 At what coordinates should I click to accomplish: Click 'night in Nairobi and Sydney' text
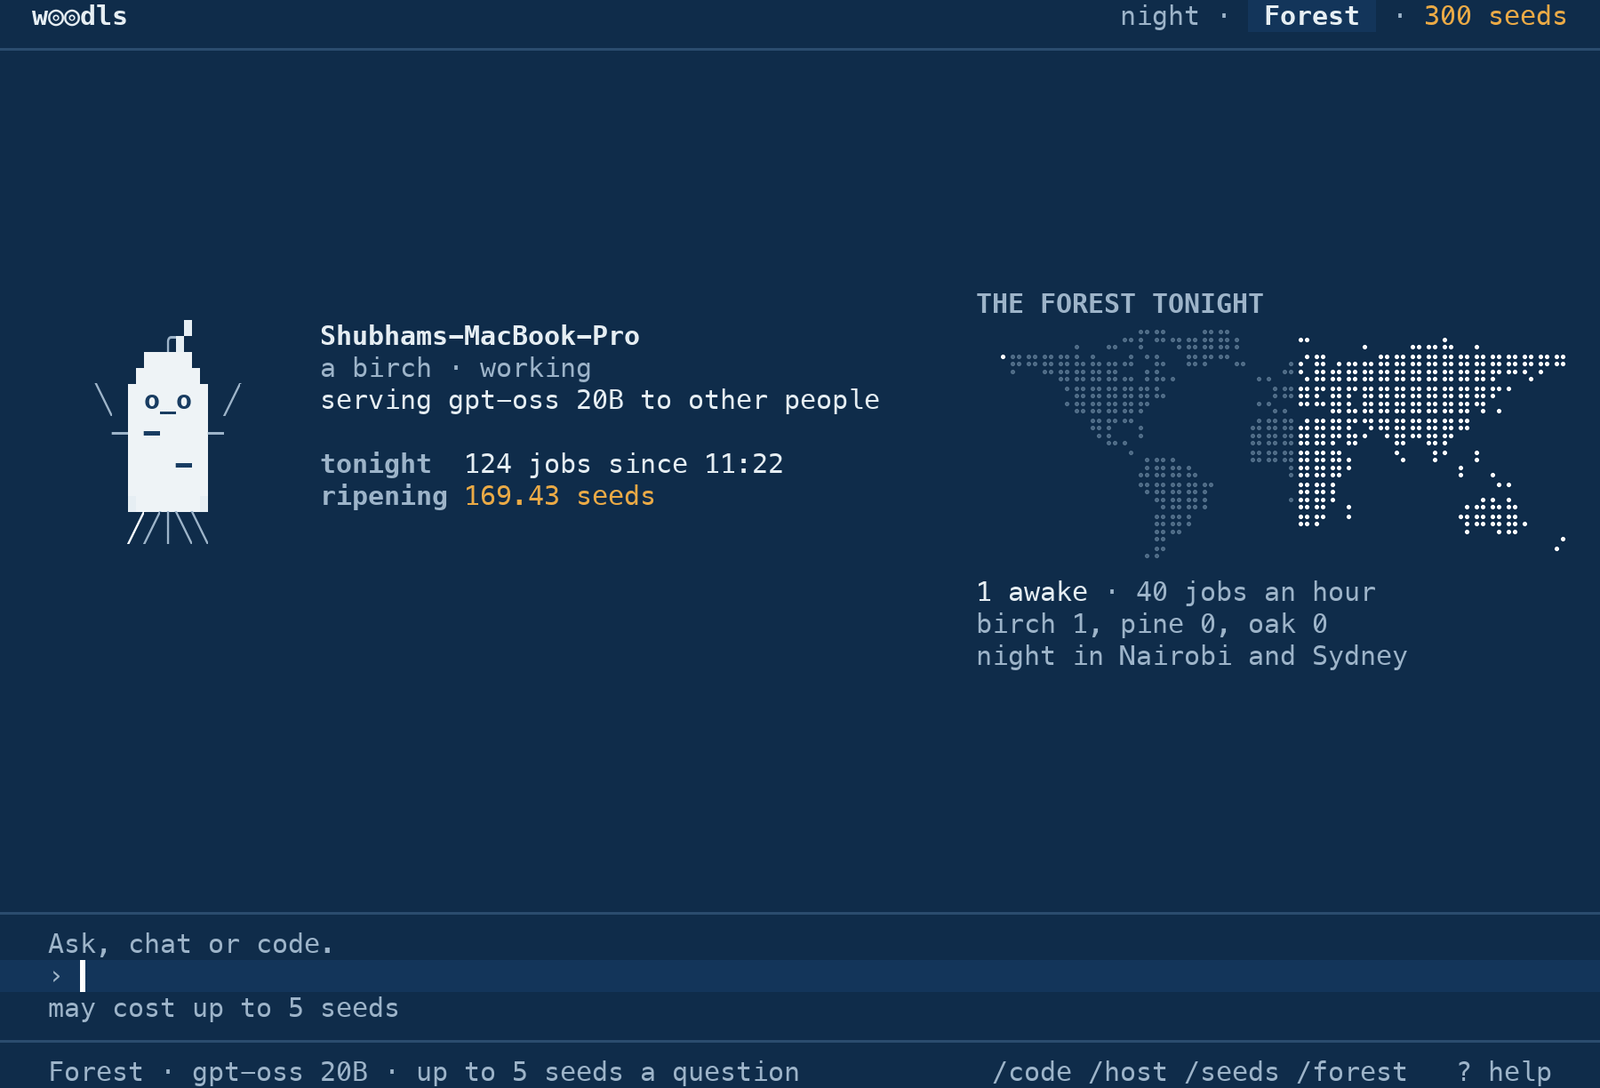[1192, 656]
